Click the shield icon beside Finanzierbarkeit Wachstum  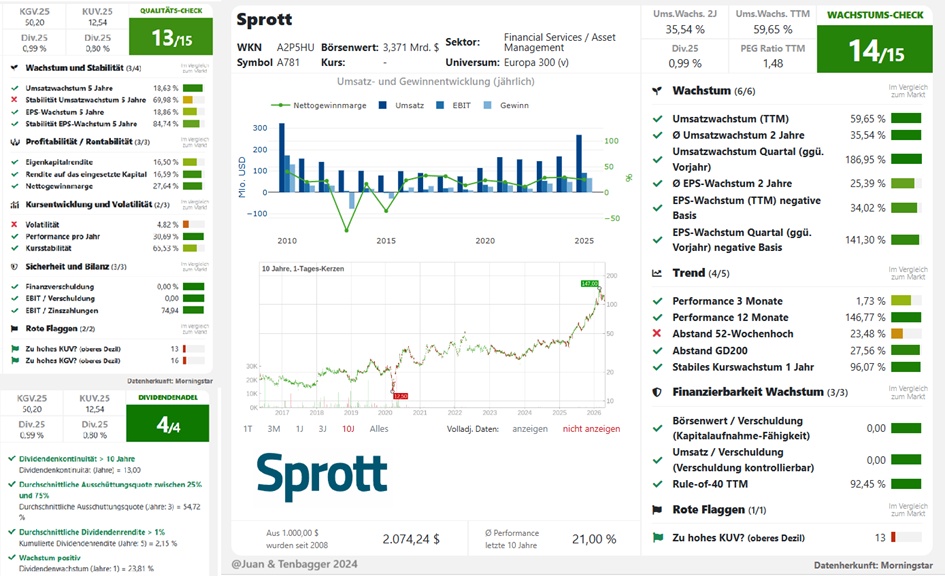point(657,392)
